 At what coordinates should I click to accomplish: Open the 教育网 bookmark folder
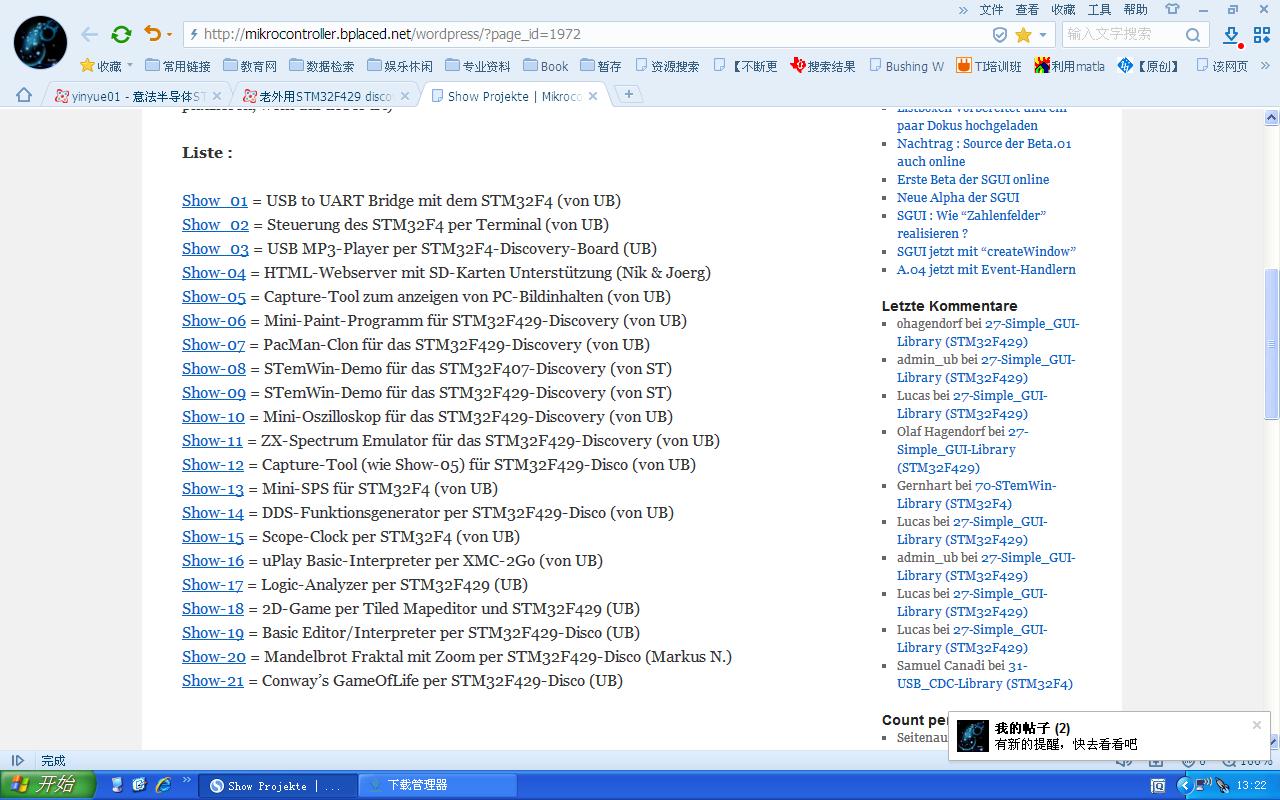click(x=250, y=66)
